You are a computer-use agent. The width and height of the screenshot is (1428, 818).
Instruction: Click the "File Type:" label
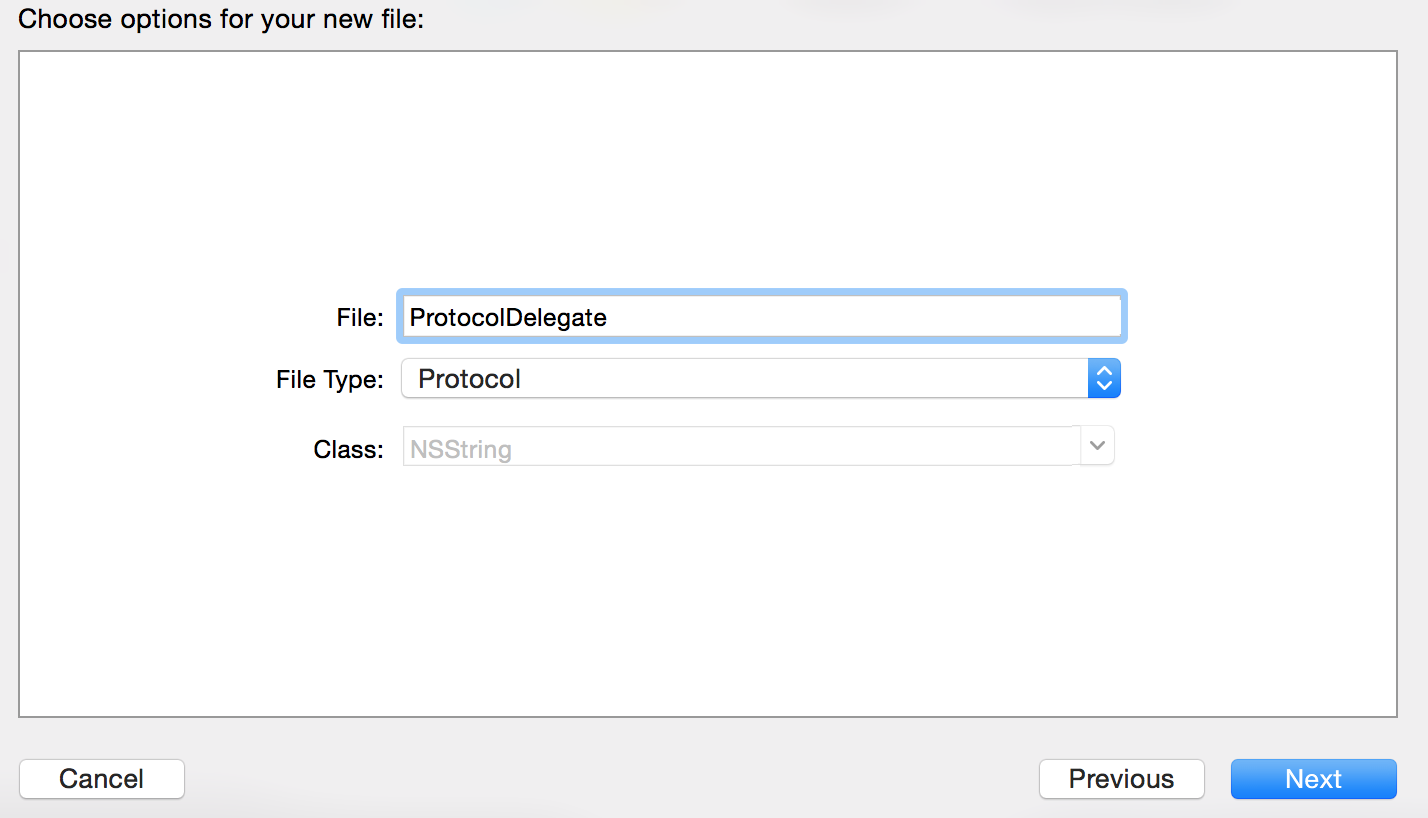330,380
